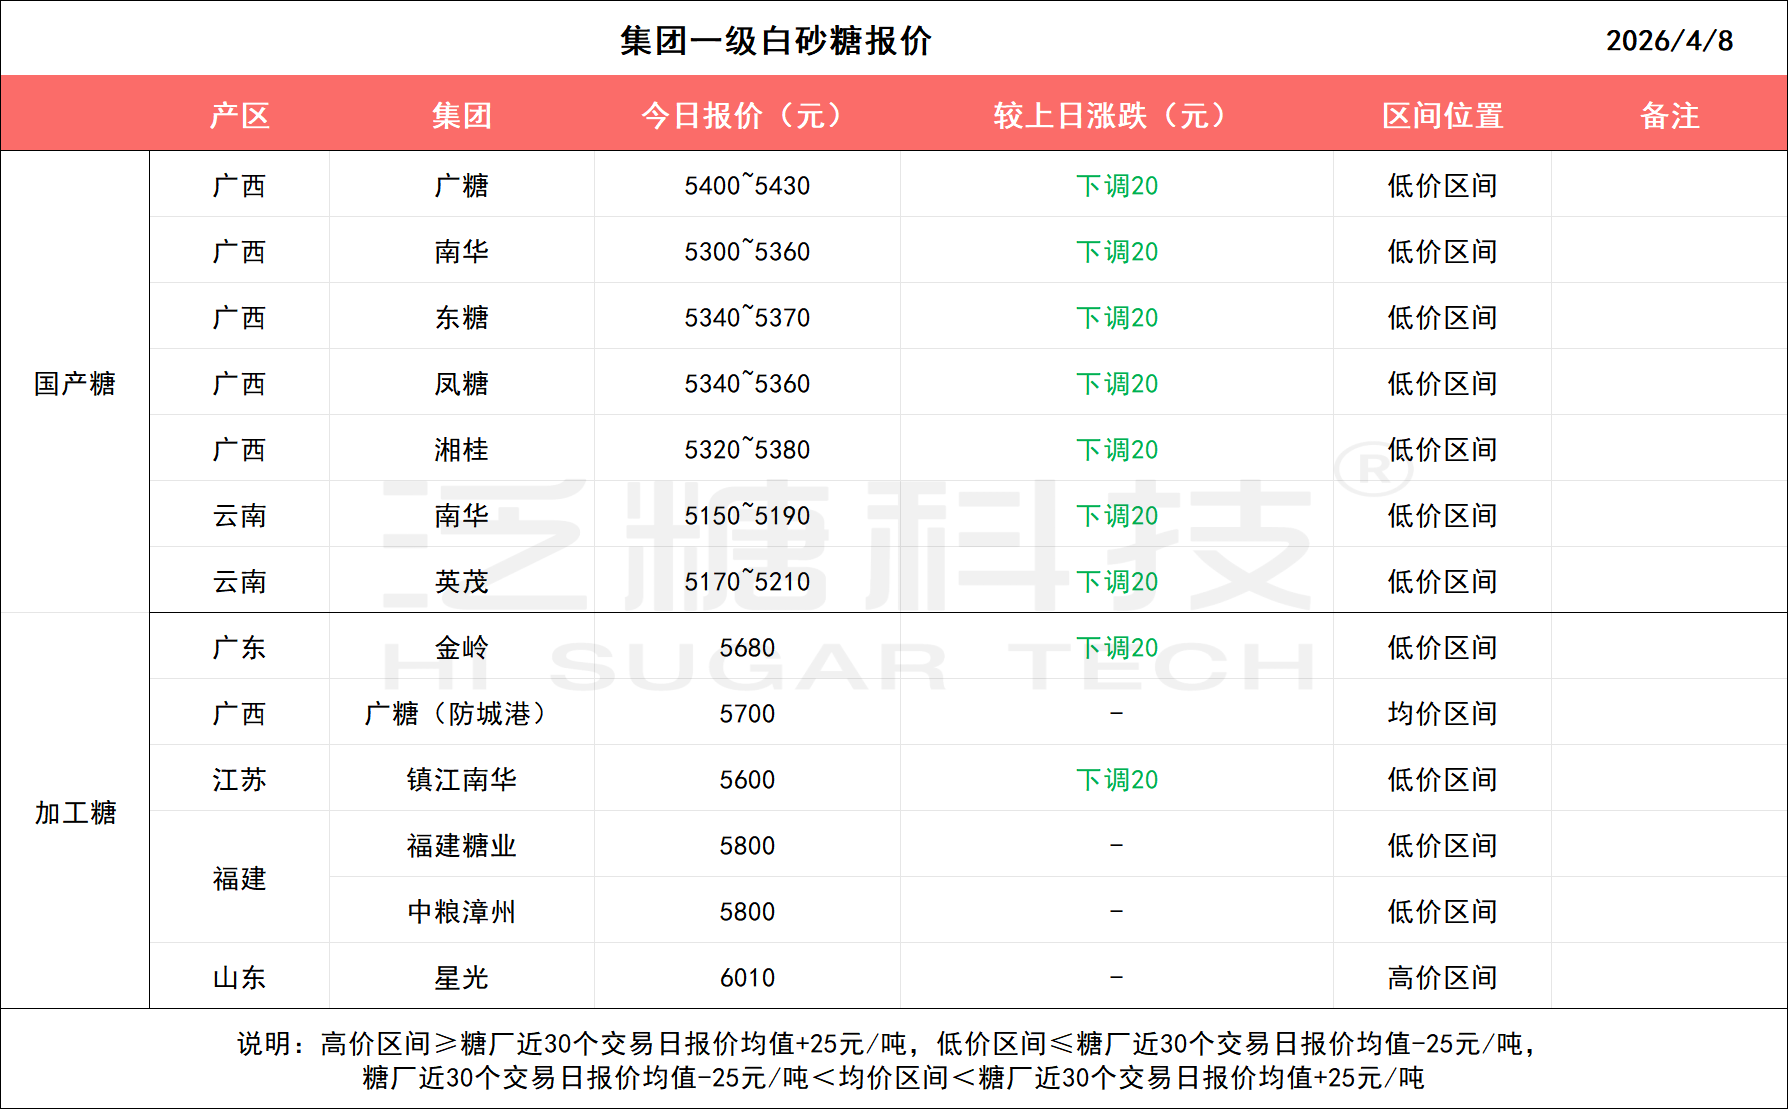The width and height of the screenshot is (1788, 1109).
Task: Select the 区间位置 column header
Action: click(x=1442, y=116)
